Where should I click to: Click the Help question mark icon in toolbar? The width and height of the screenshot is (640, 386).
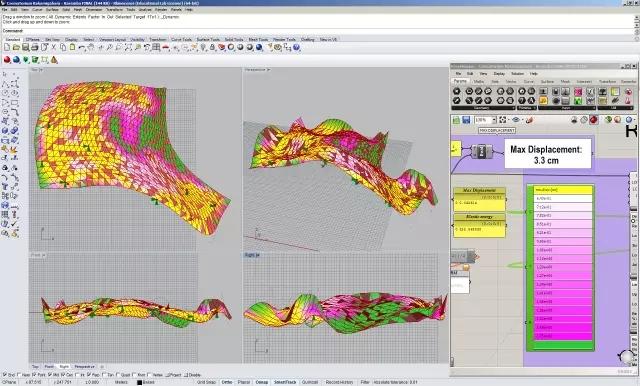[x=297, y=48]
